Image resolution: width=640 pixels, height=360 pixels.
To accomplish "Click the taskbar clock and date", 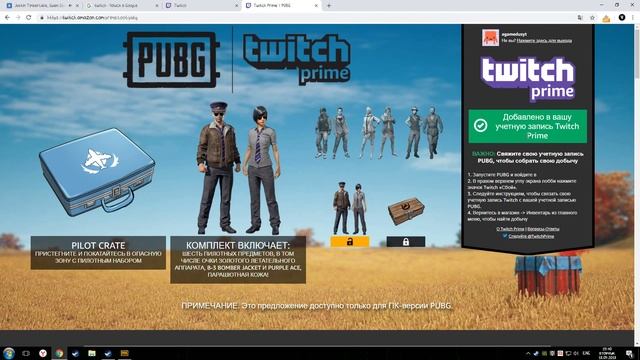I will coord(607,353).
